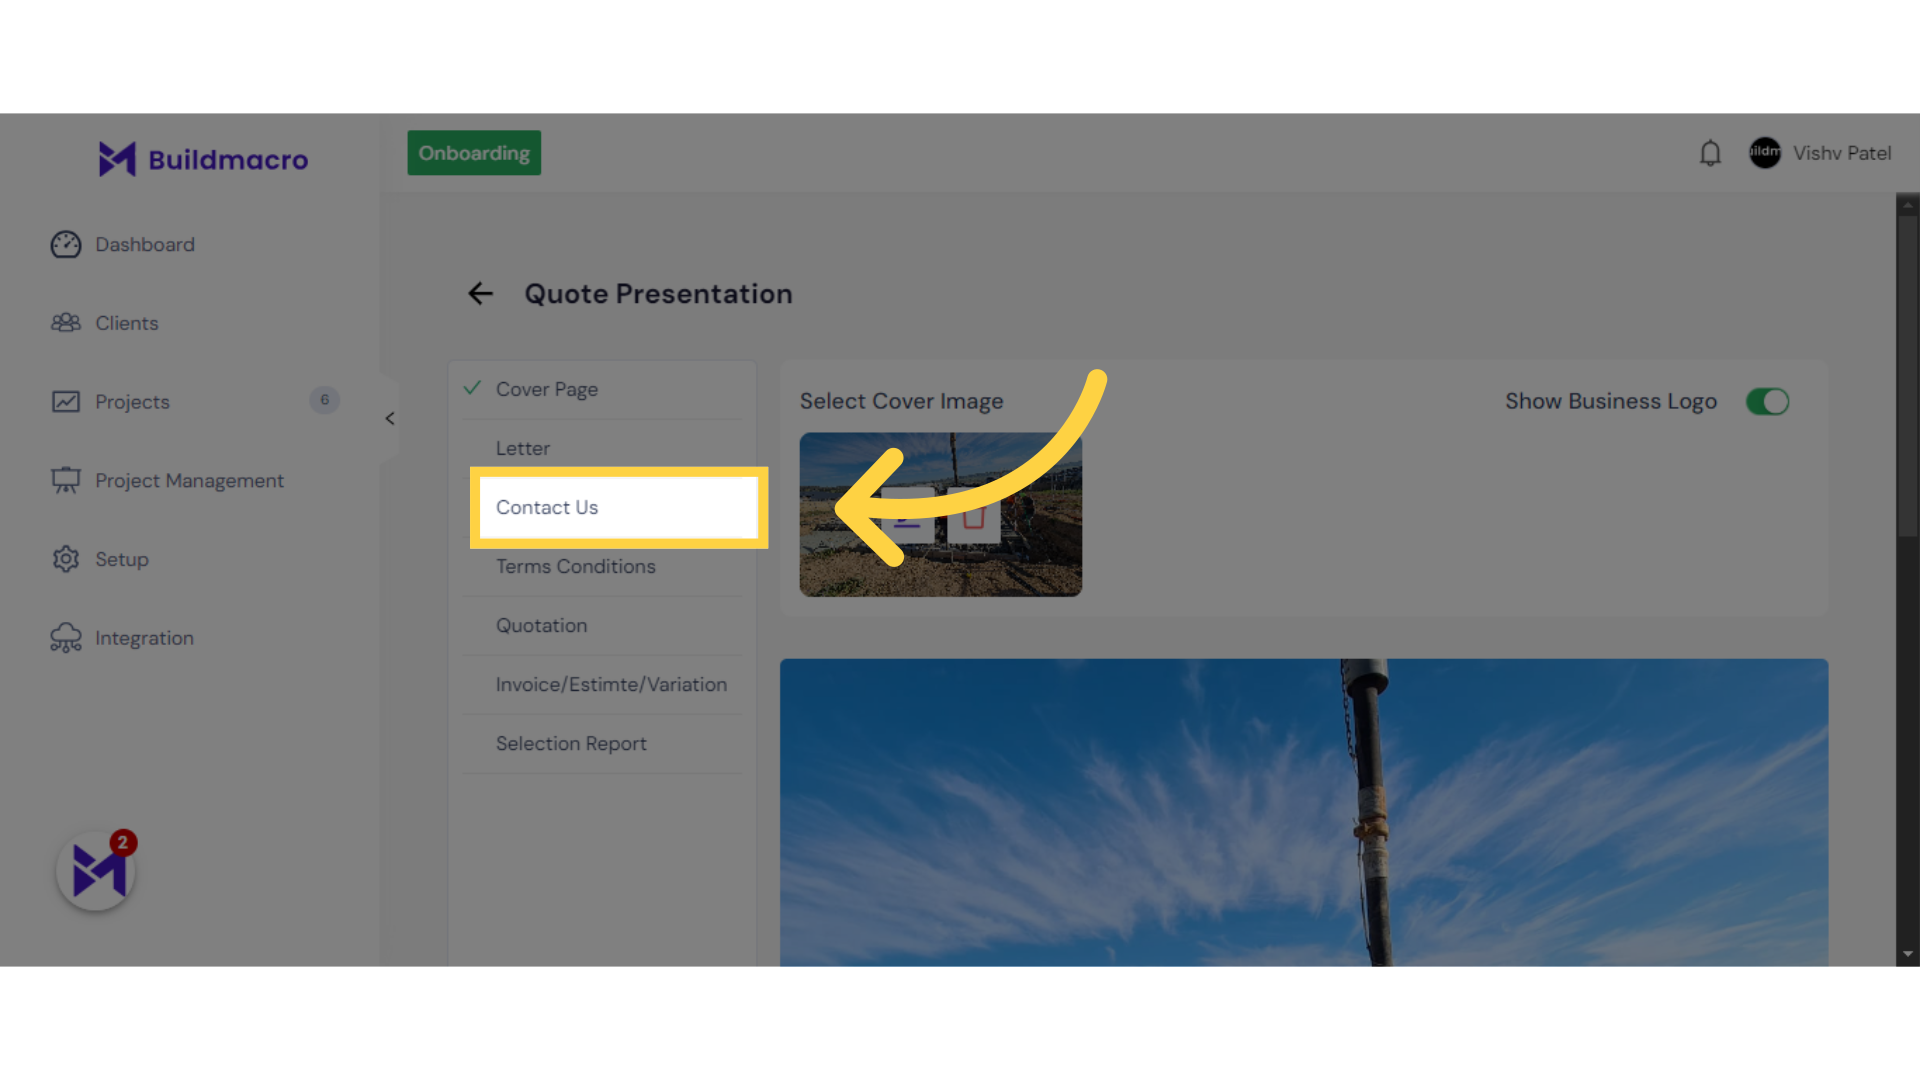Open the Onboarding dropdown menu
Image resolution: width=1920 pixels, height=1080 pixels.
pos(473,153)
